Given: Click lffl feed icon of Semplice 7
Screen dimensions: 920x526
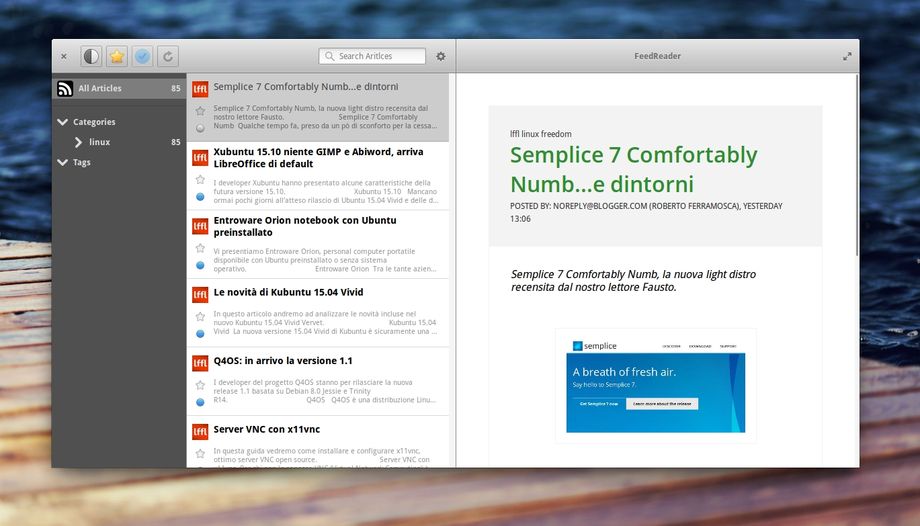Looking at the screenshot, I should click(200, 89).
